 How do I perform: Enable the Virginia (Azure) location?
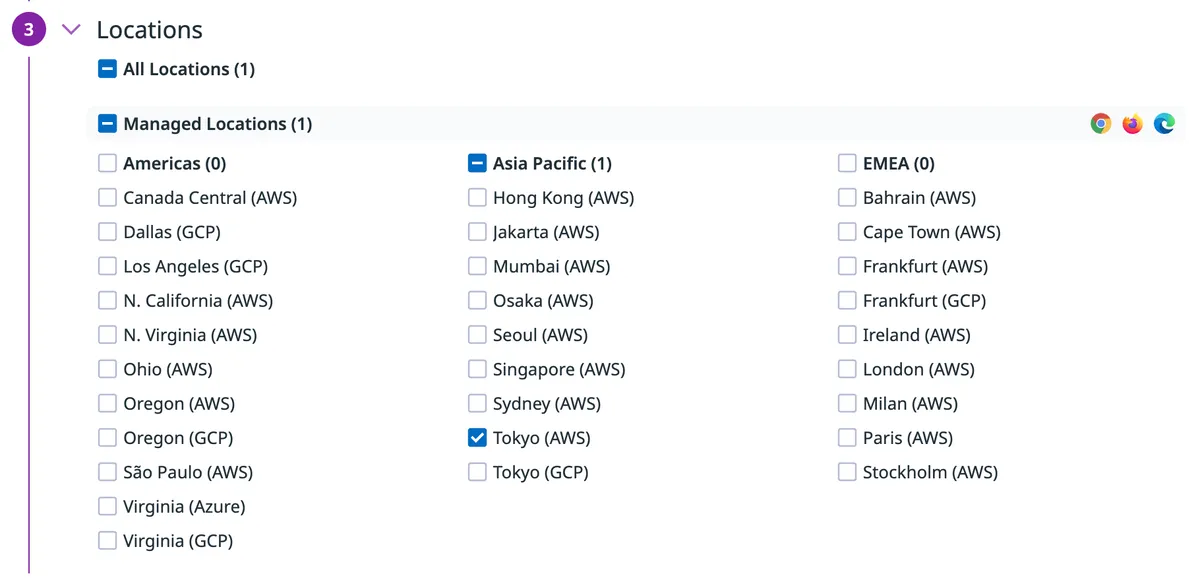click(x=108, y=507)
